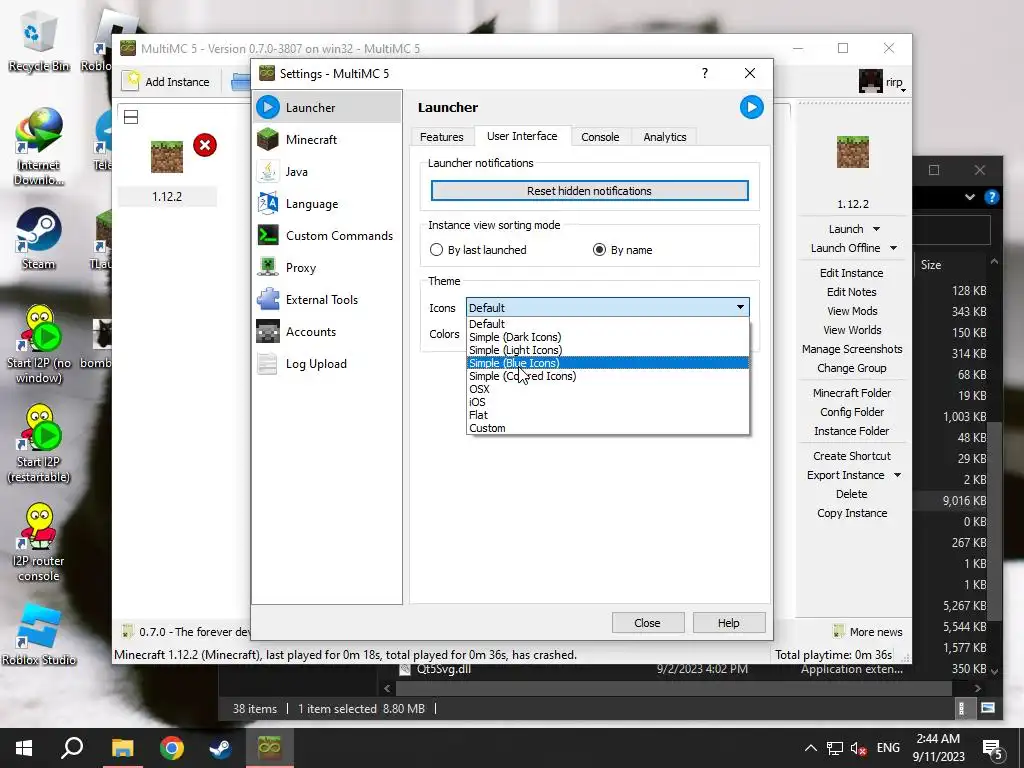Viewport: 1024px width, 768px height.
Task: Click Edit Instance in side panel
Action: [852, 273]
